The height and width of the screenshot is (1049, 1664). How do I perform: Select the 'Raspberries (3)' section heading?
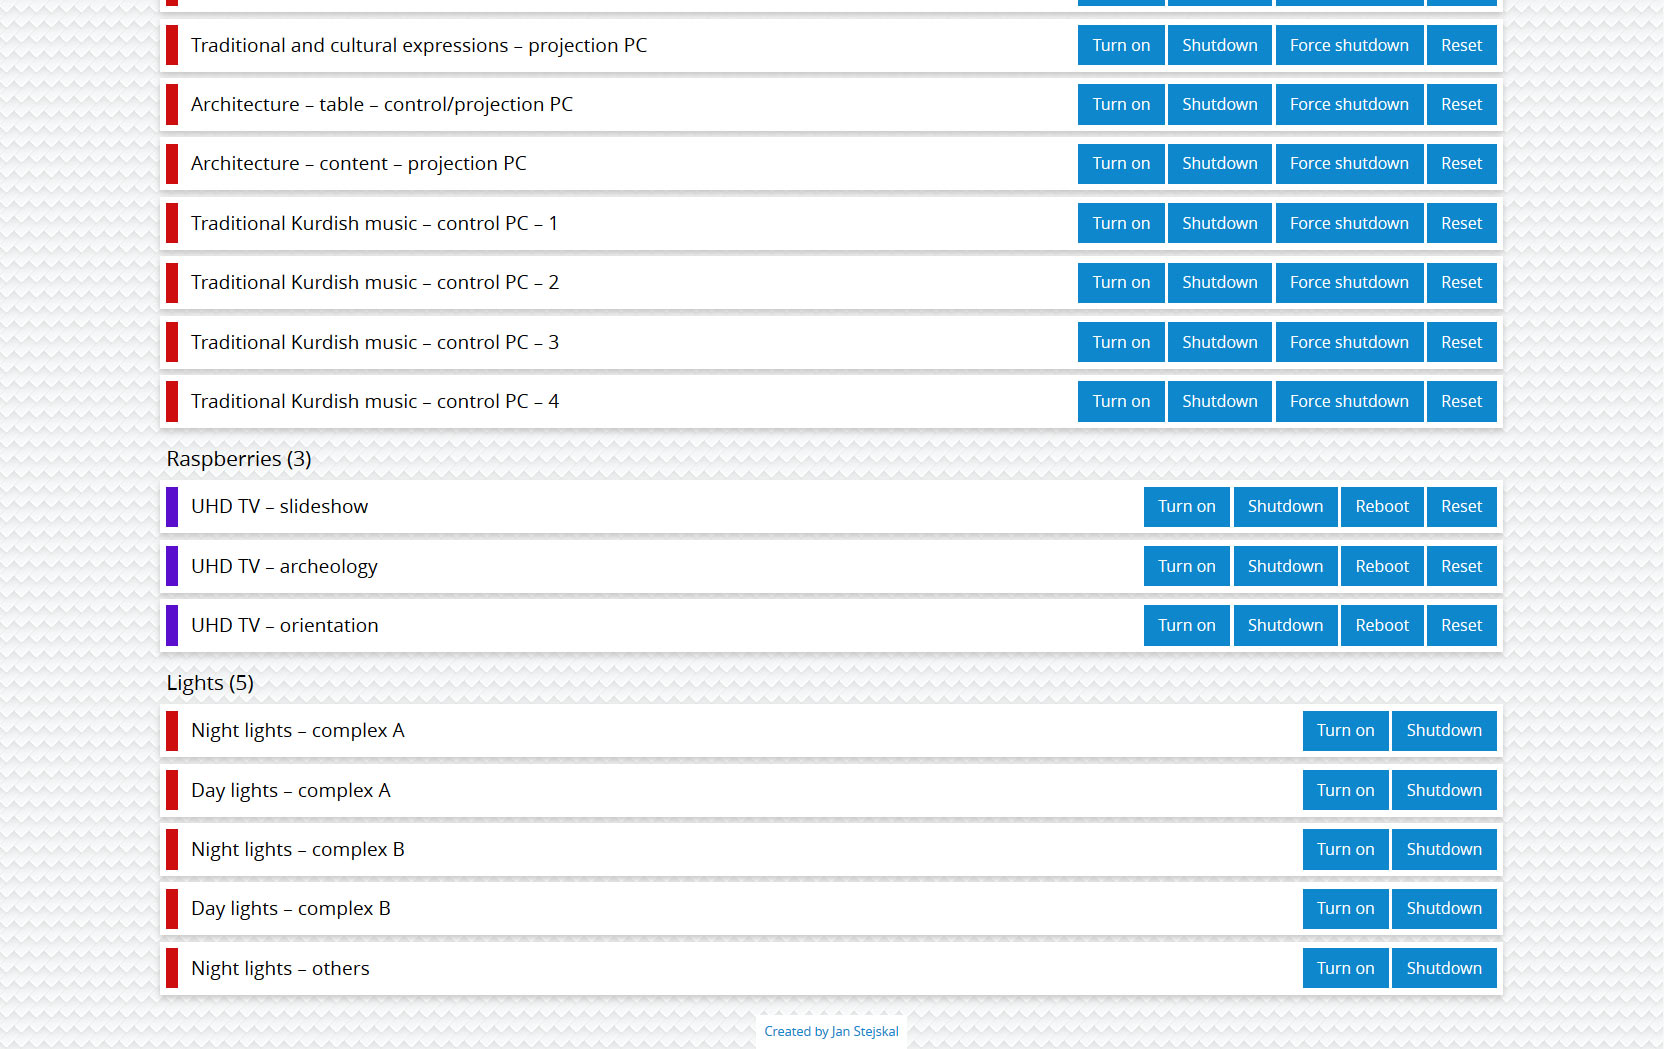(x=239, y=459)
